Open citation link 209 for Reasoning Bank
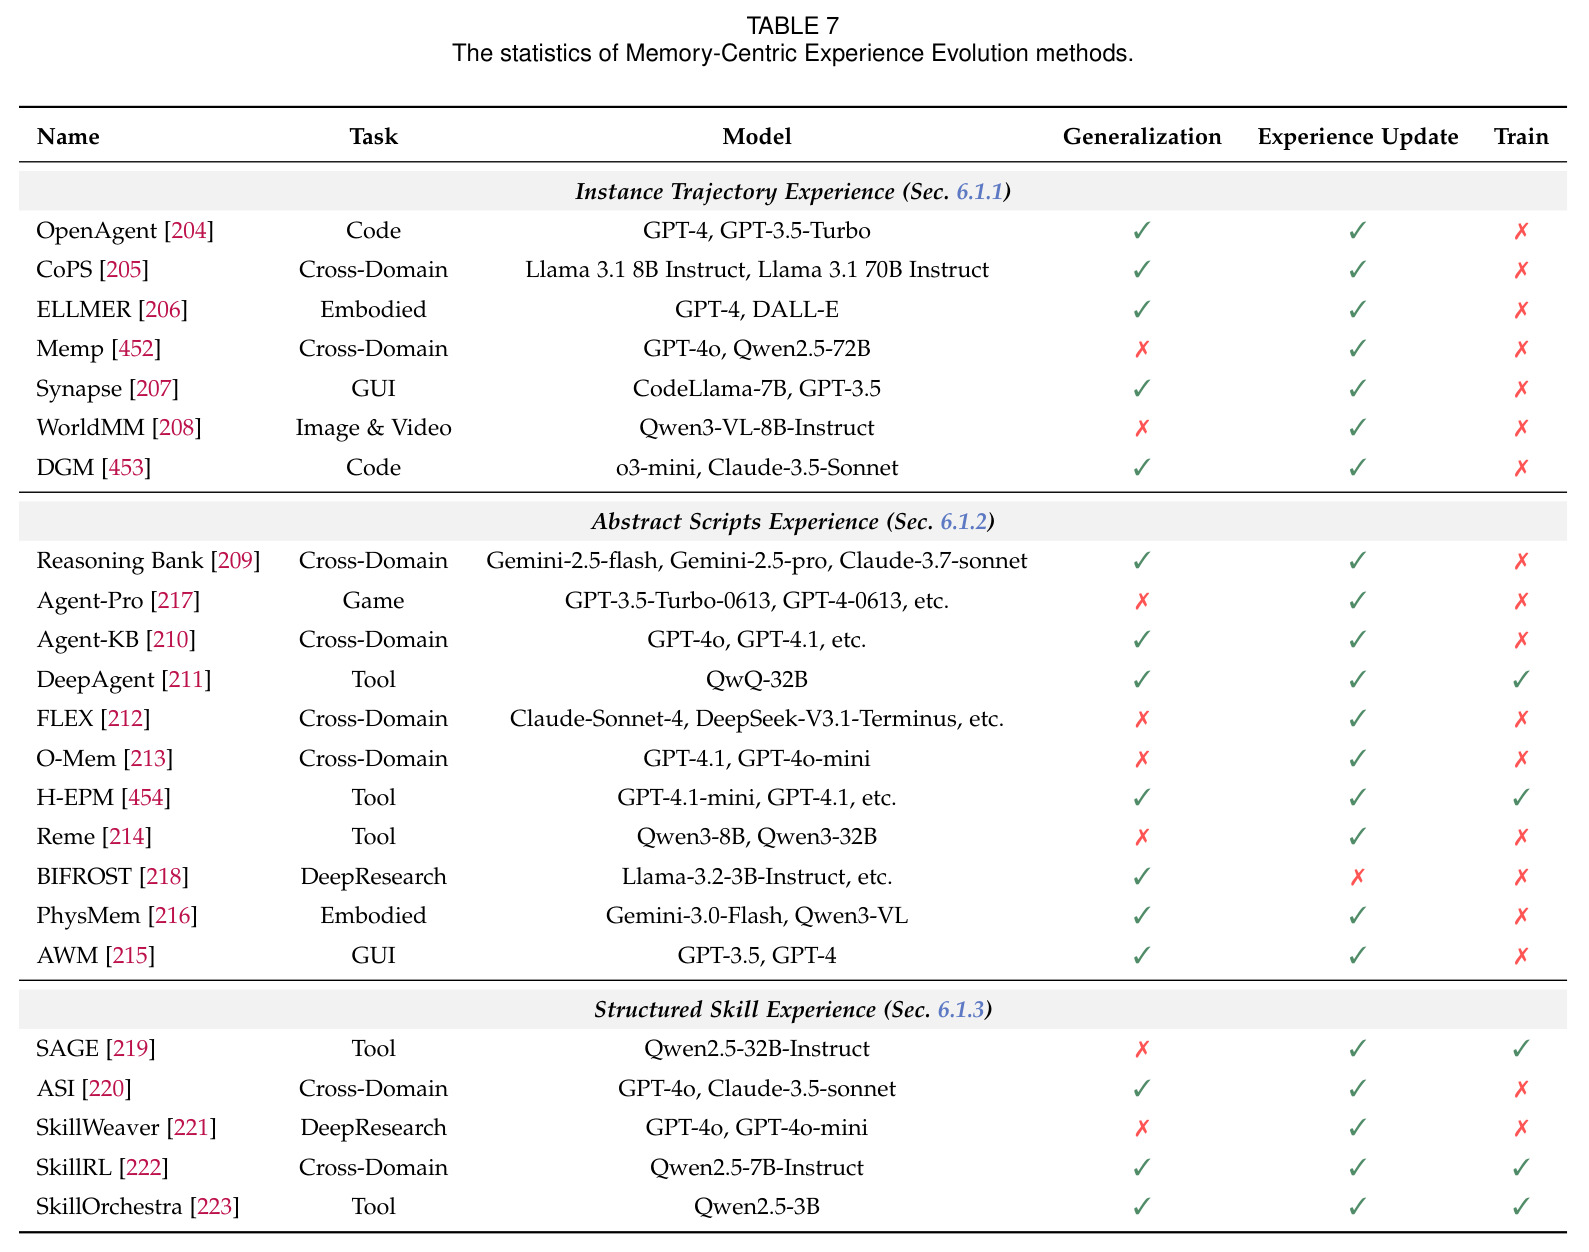1589x1252 pixels. pyautogui.click(x=235, y=561)
